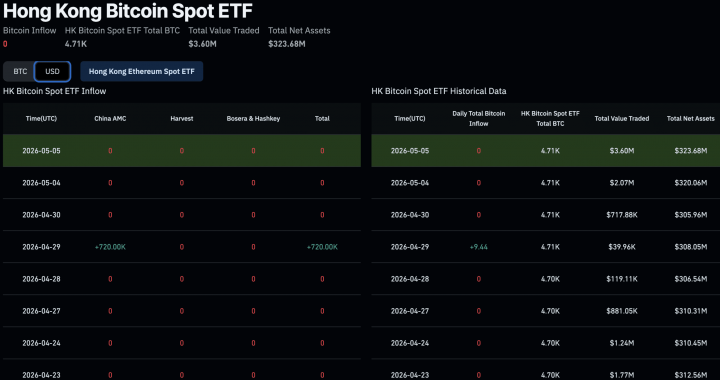This screenshot has width=720, height=380.
Task: Select the $310.31M net assets
Action: point(691,311)
